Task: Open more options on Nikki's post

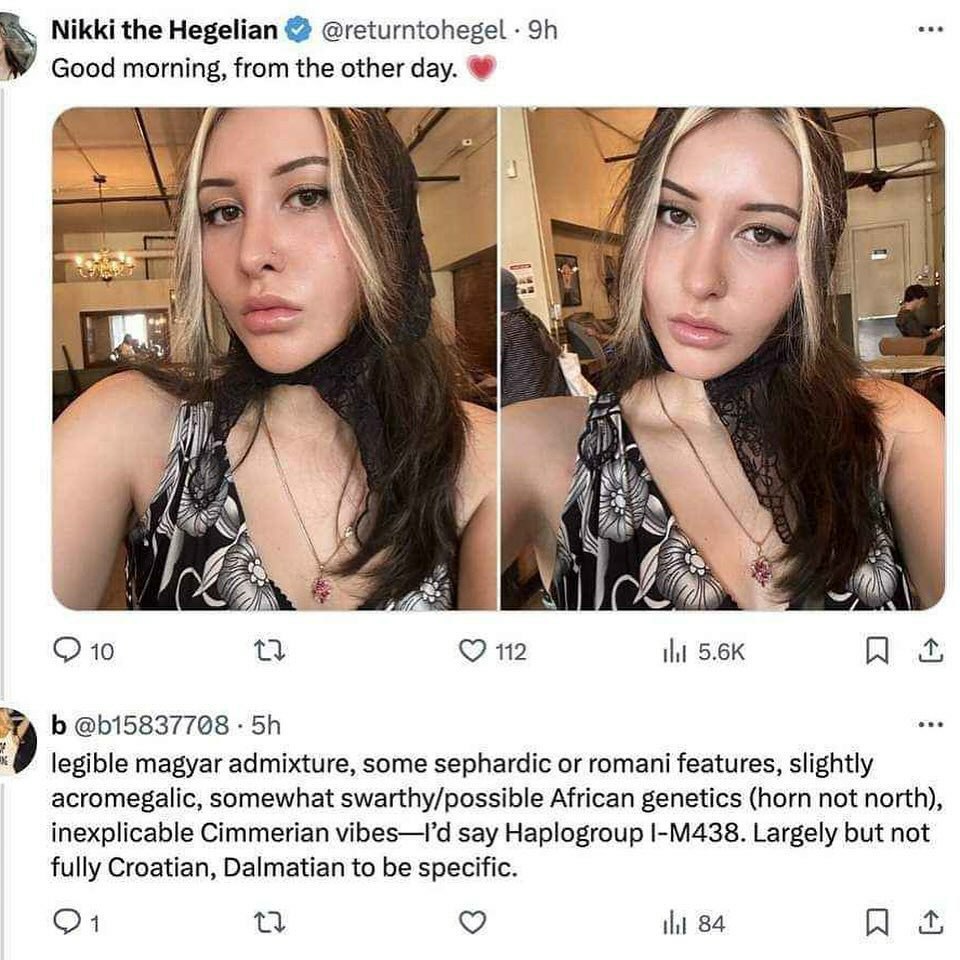Action: tap(931, 29)
